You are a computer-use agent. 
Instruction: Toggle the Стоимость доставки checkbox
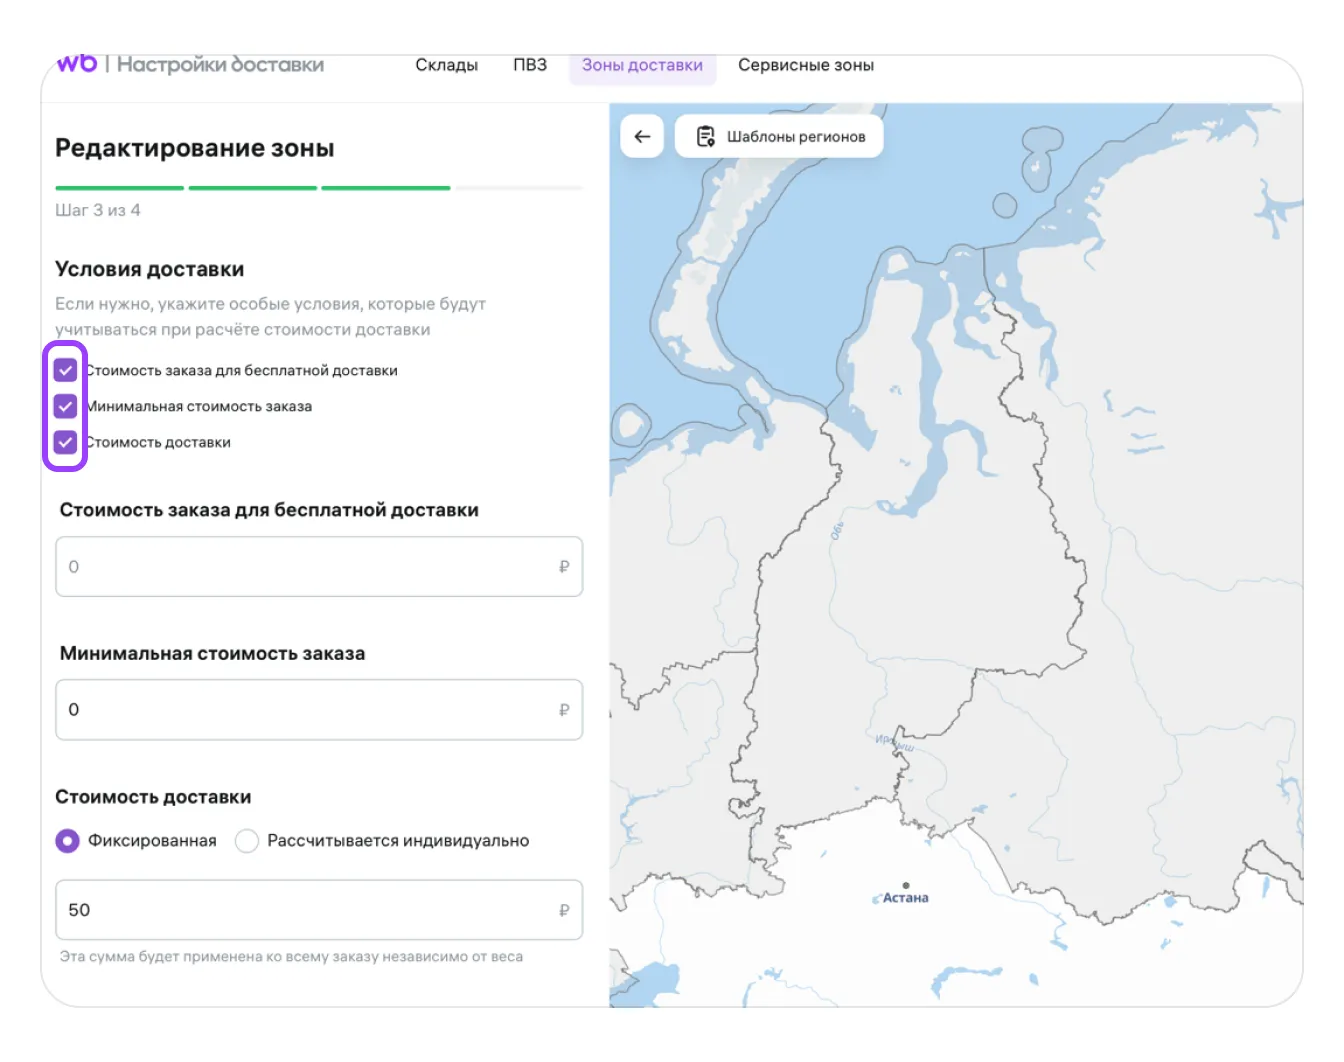pos(65,442)
